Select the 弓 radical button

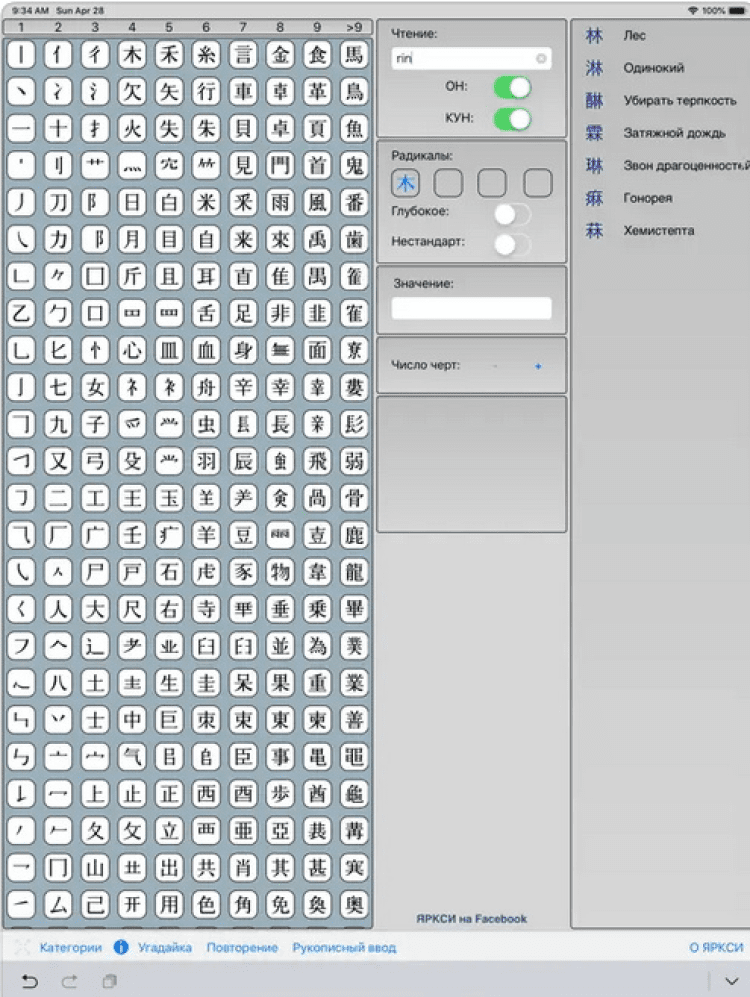pos(95,460)
